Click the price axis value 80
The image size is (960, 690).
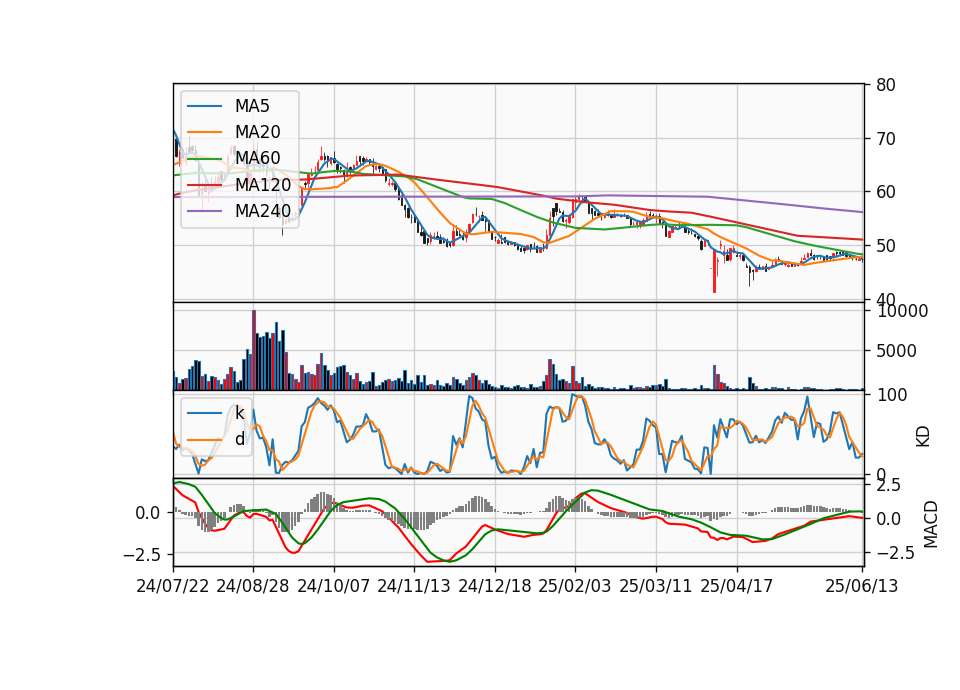pyautogui.click(x=885, y=85)
